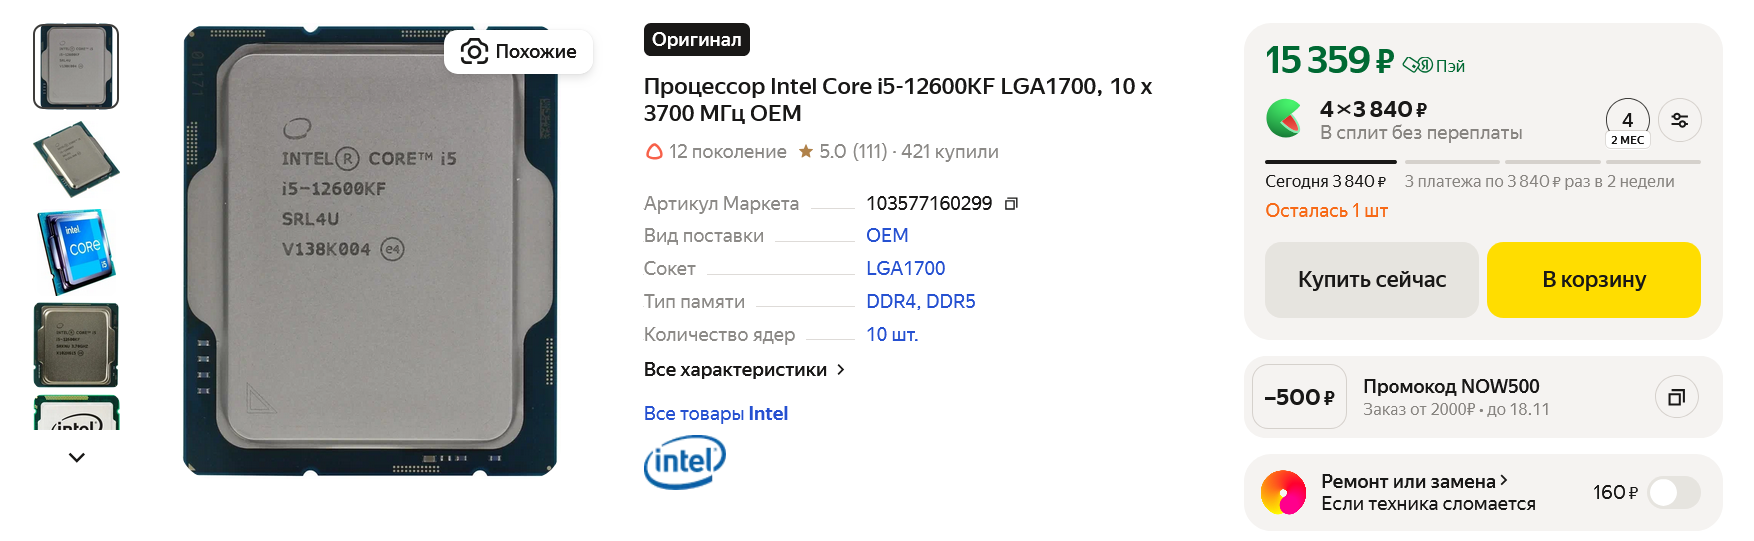The height and width of the screenshot is (541, 1754).
Task: Open split payment settings icon
Action: coord(1679,120)
